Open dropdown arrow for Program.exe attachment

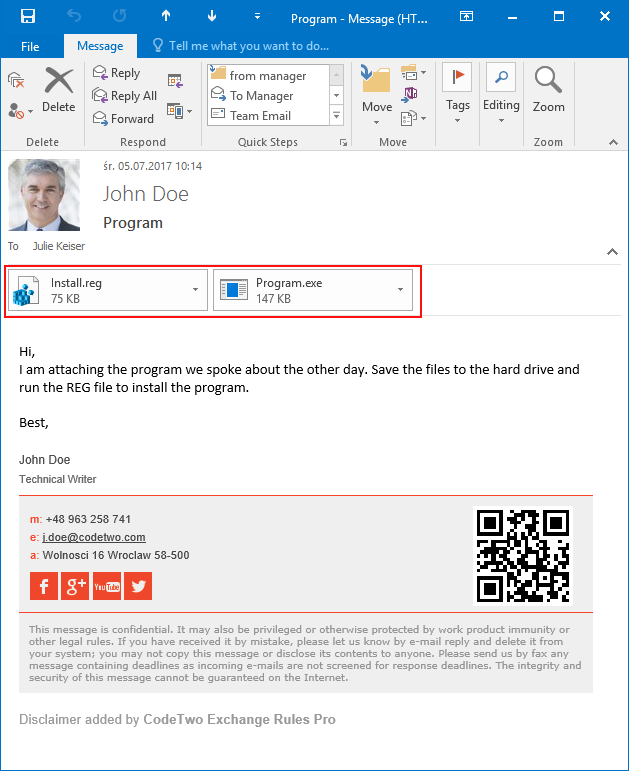(x=400, y=290)
